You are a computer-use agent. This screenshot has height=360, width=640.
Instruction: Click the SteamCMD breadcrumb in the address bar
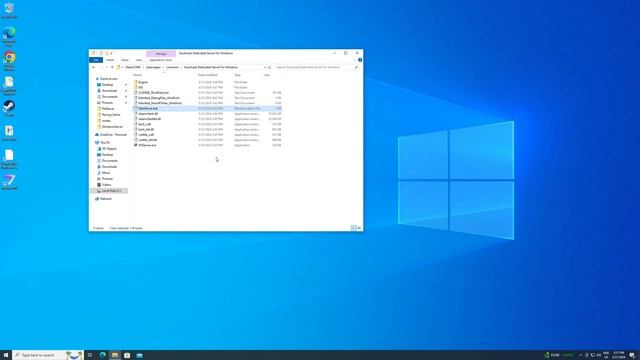[x=133, y=67]
